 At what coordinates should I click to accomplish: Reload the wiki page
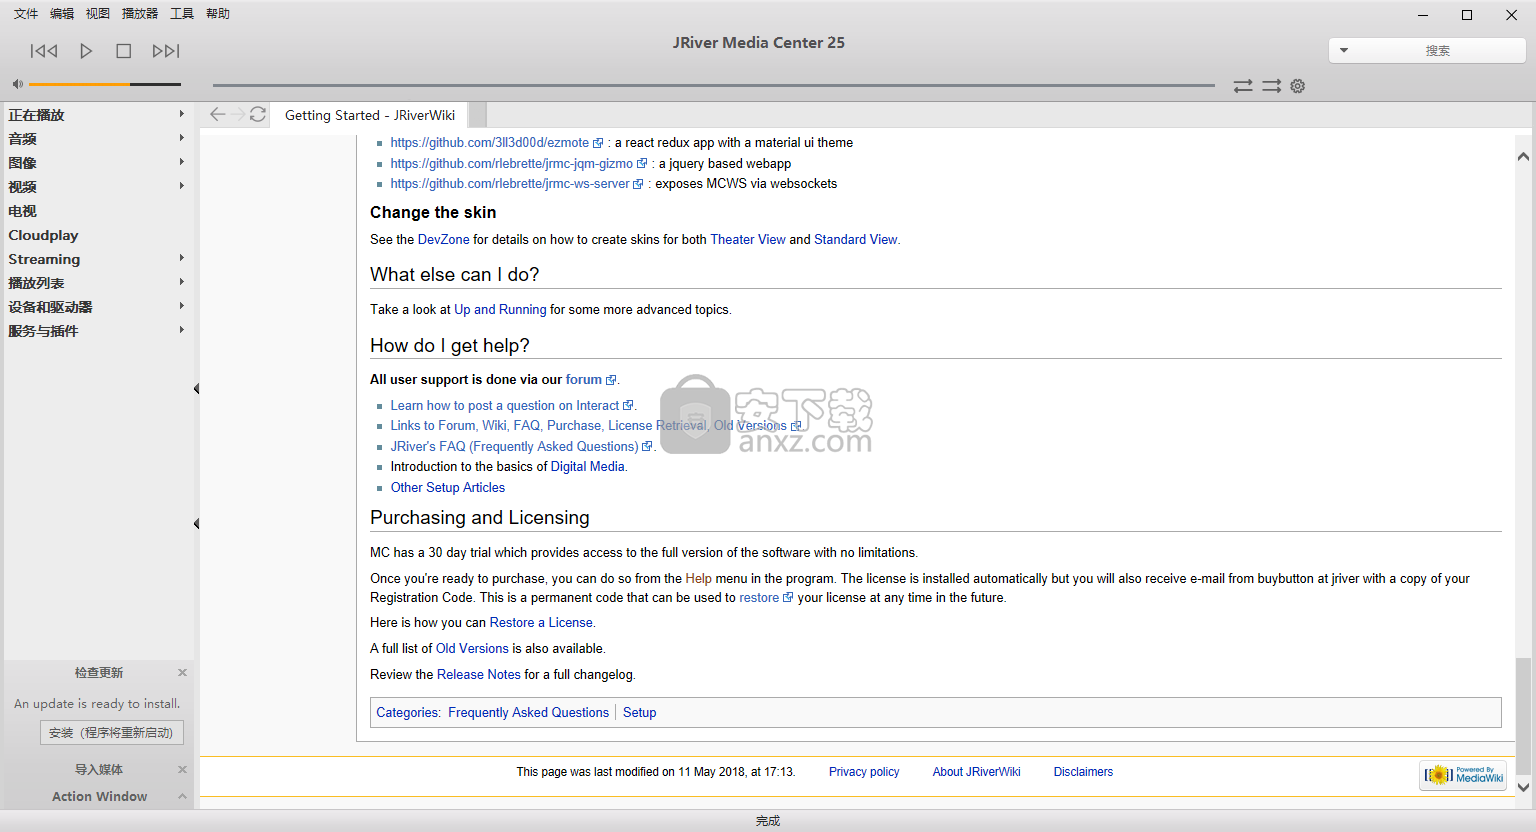tap(258, 114)
